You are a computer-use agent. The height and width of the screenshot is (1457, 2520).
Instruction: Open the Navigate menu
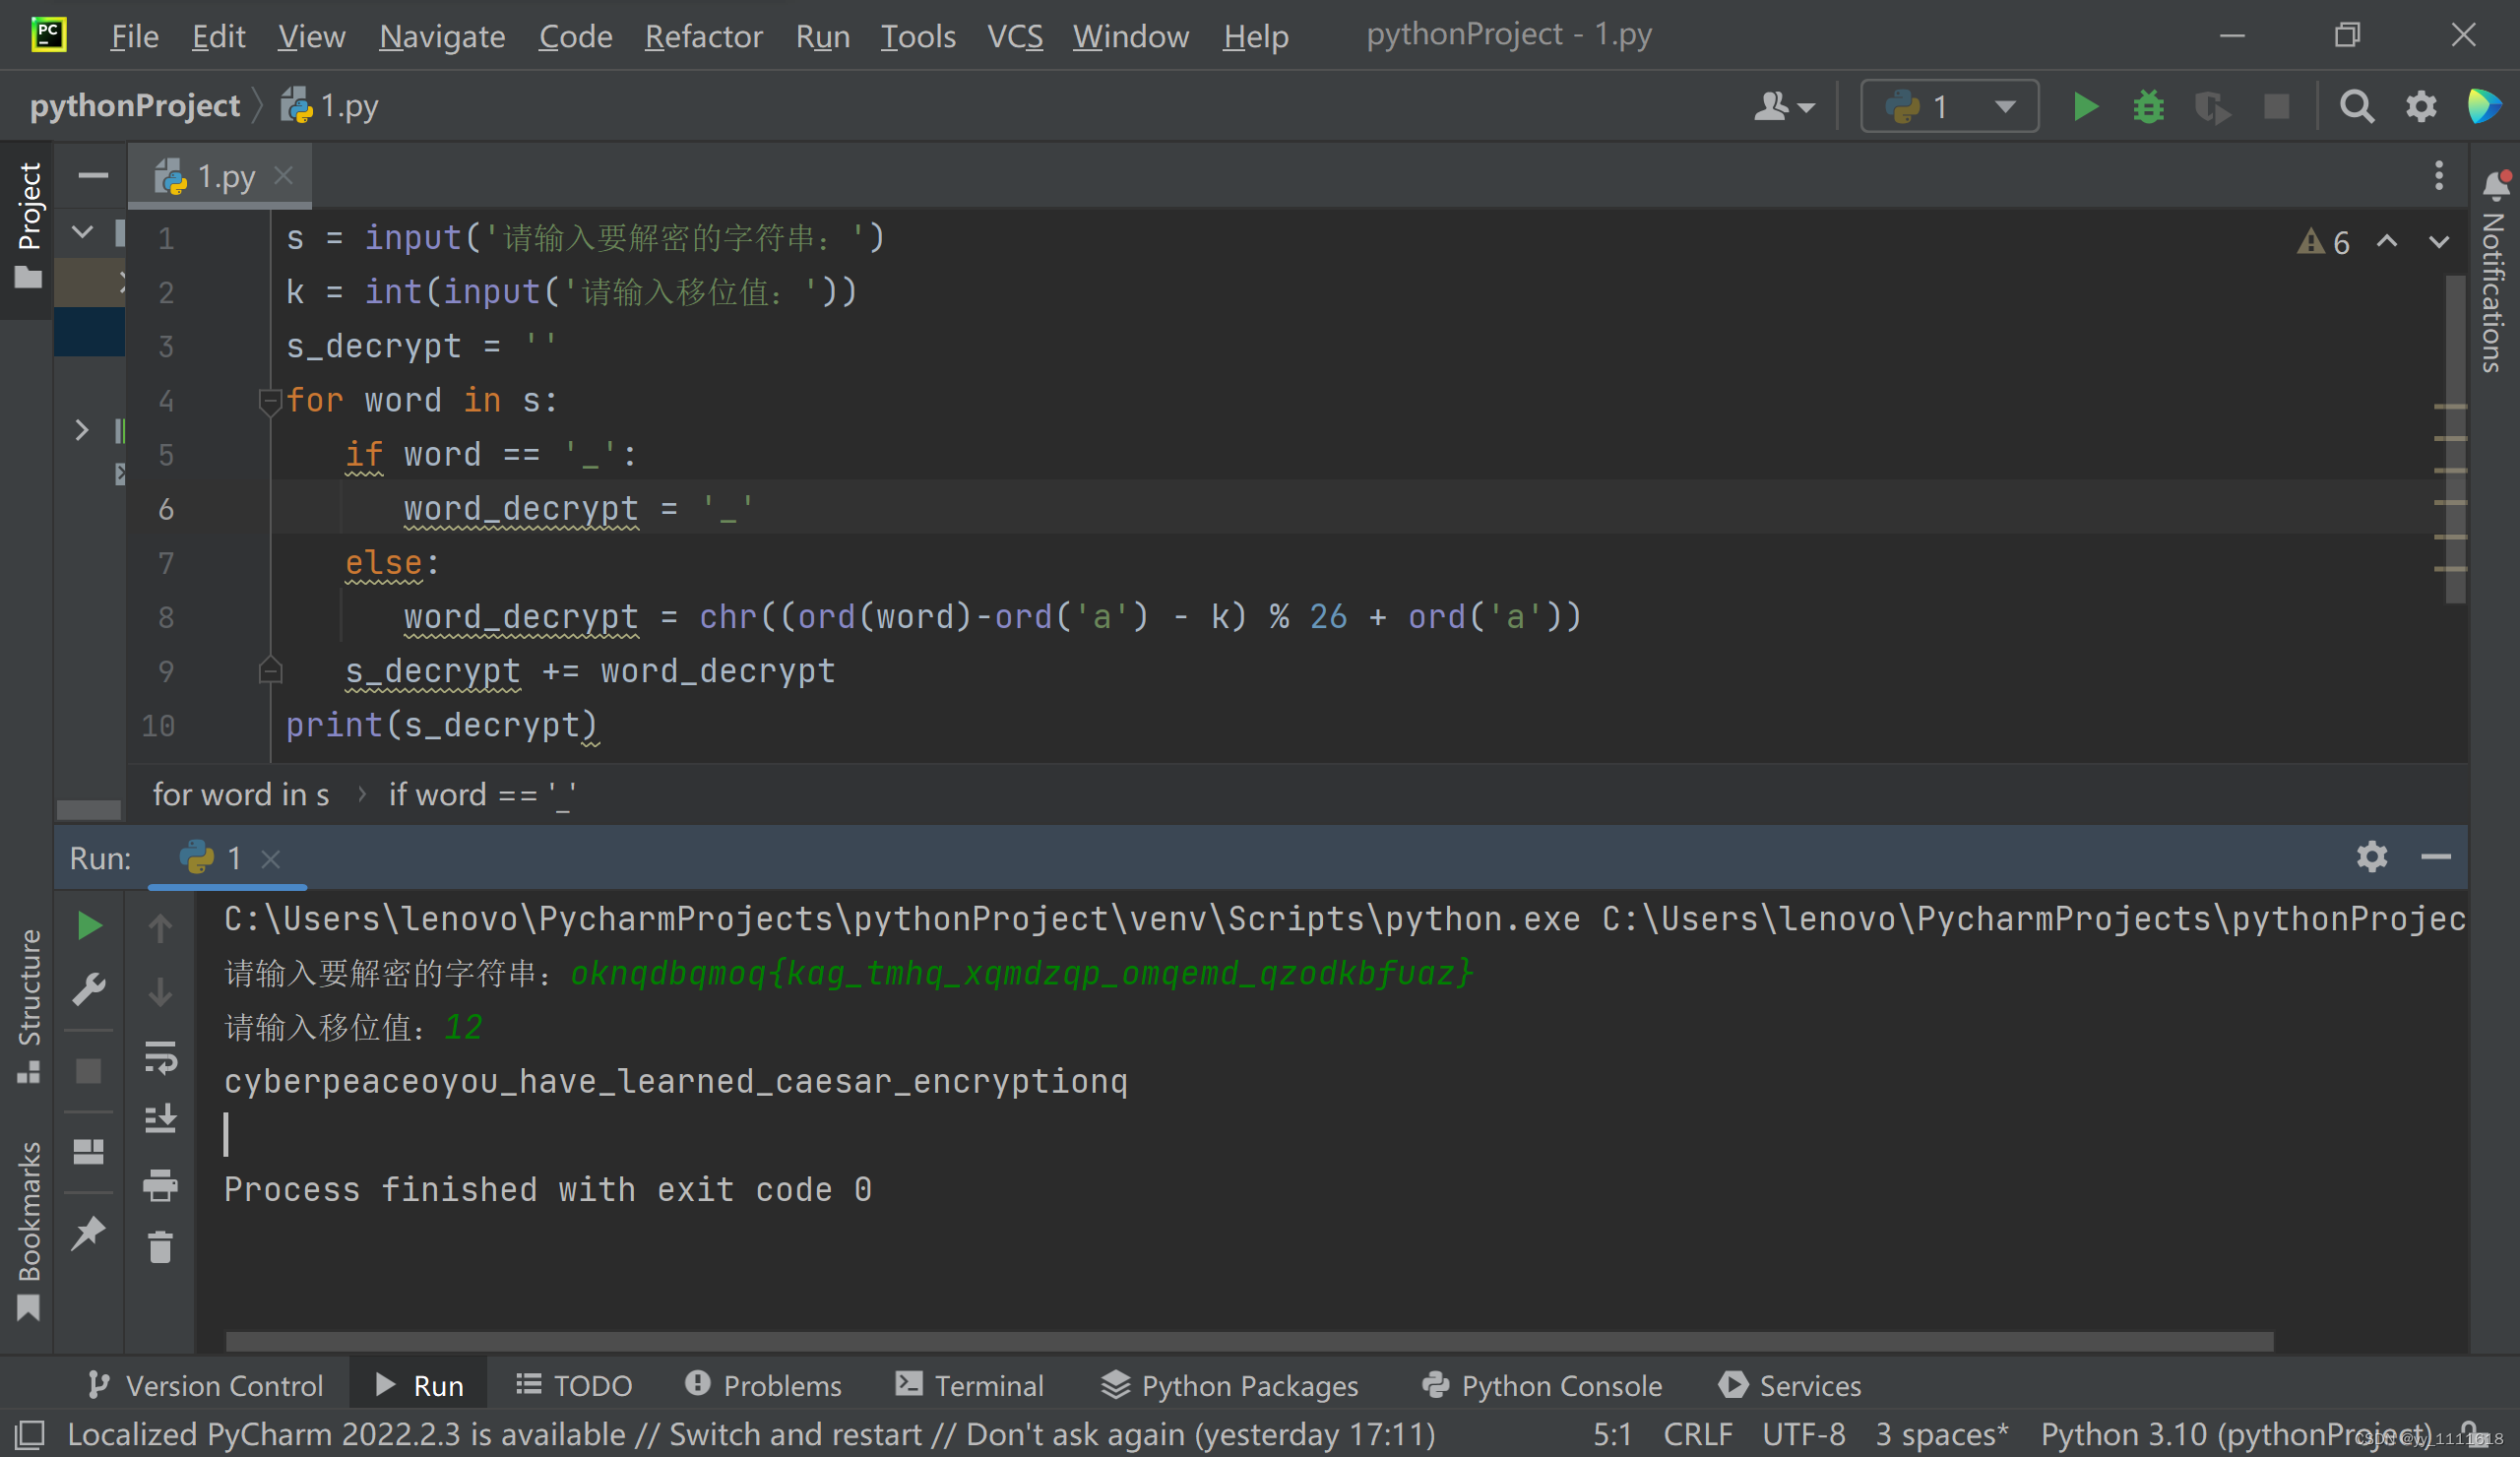pyautogui.click(x=442, y=36)
